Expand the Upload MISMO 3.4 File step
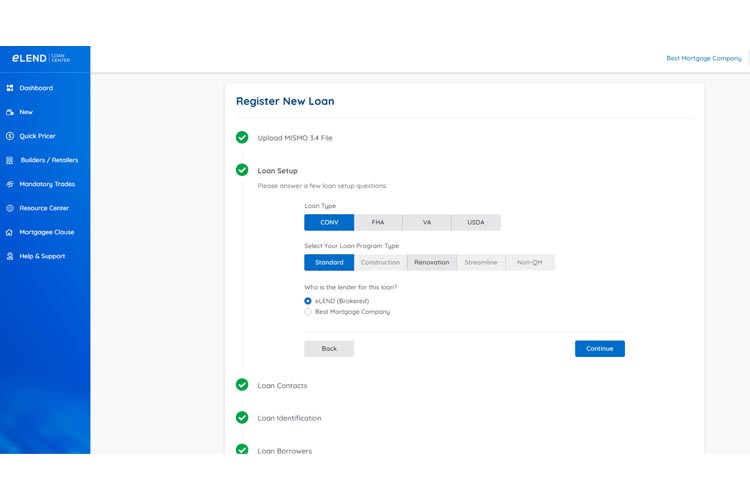750x500 pixels. 294,138
